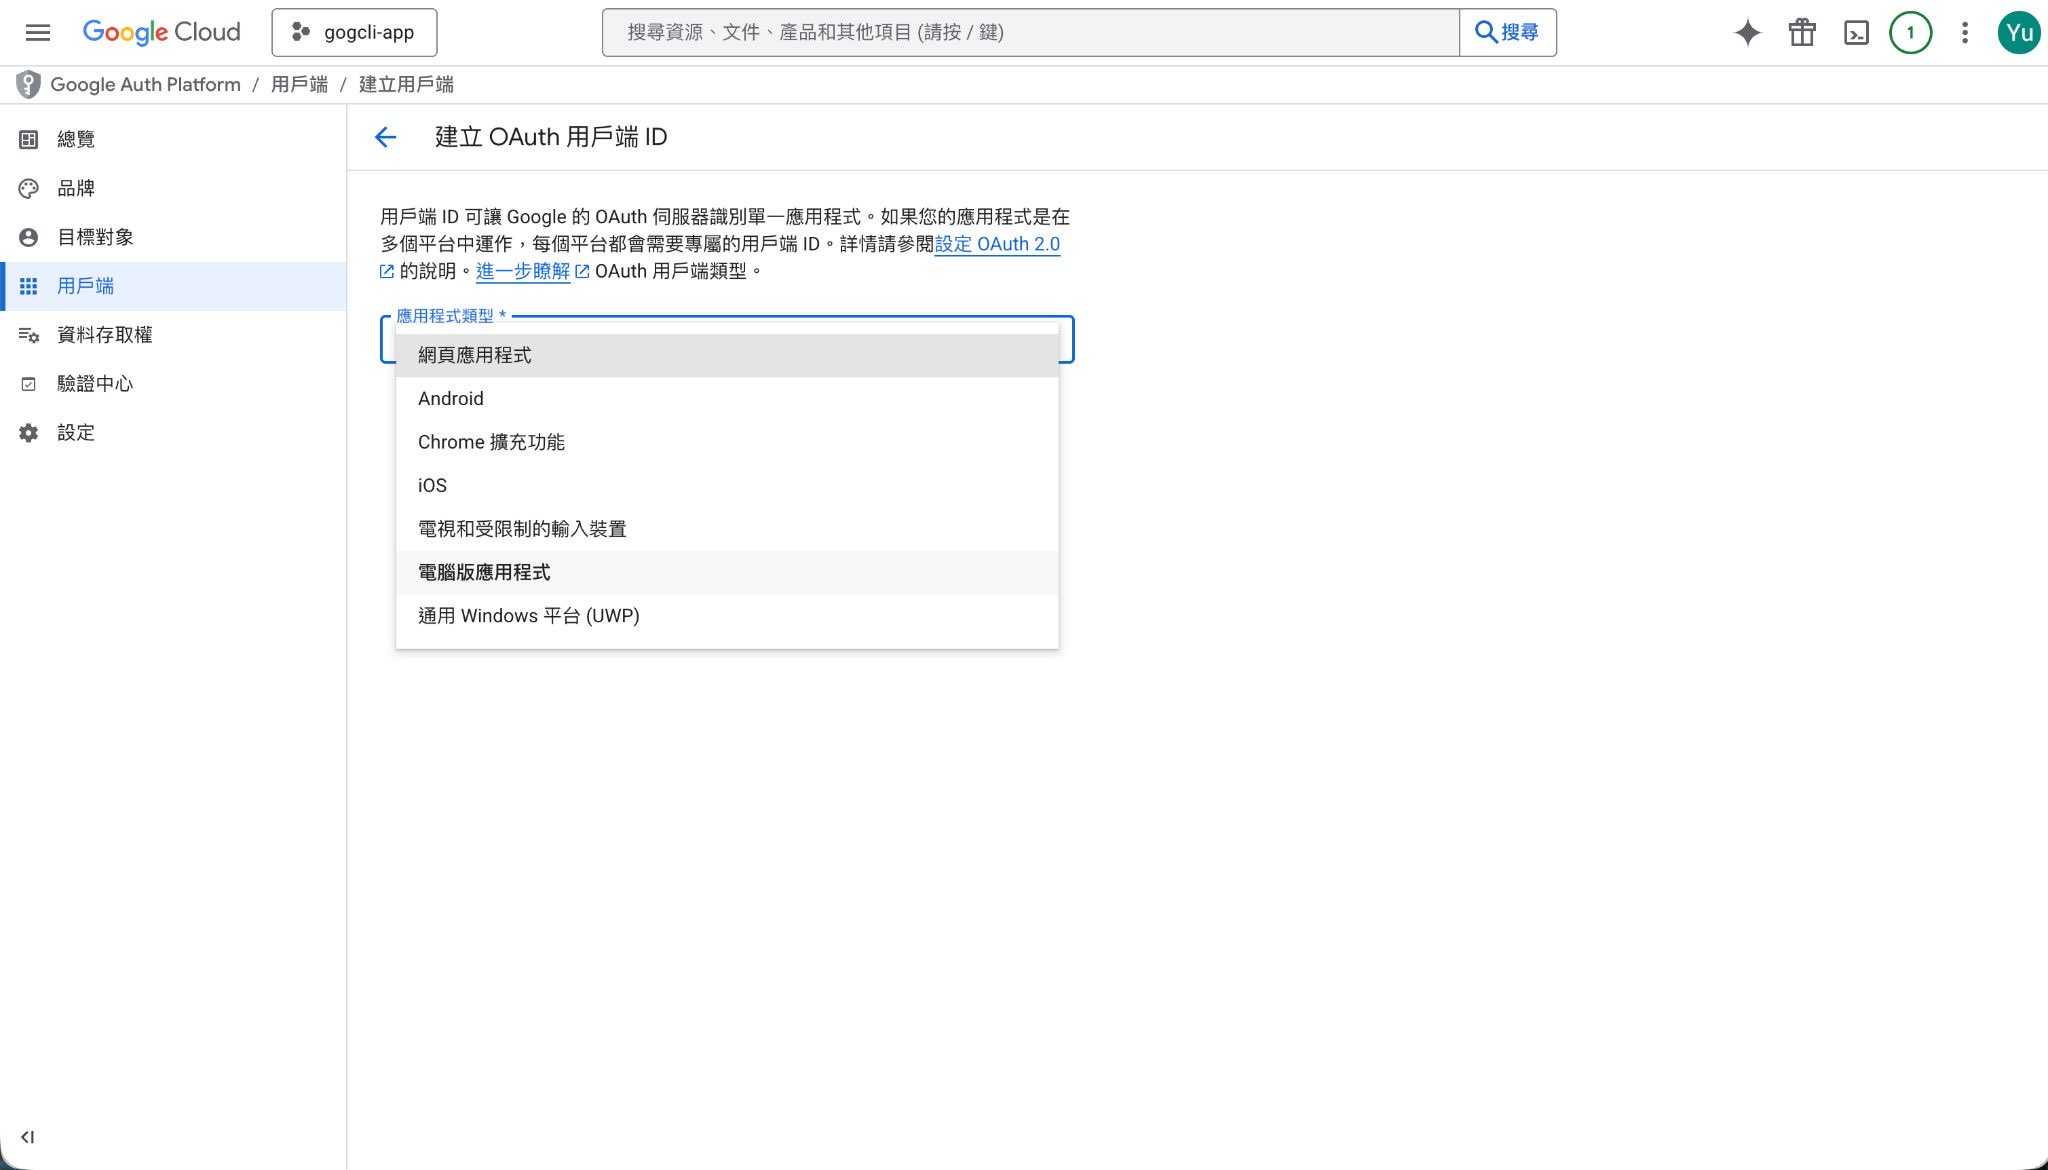The width and height of the screenshot is (2048, 1170).
Task: Open 資料存取權 sidebar item
Action: point(104,335)
